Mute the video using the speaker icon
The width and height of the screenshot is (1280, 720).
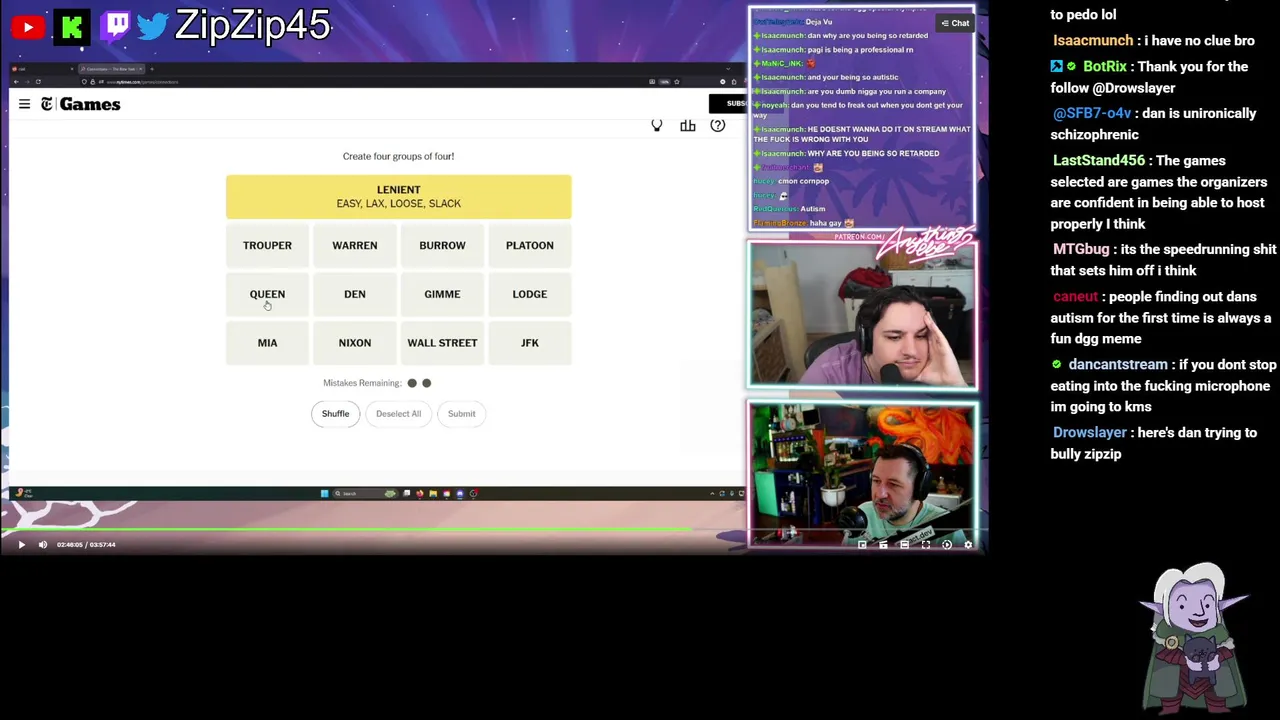pyautogui.click(x=43, y=545)
